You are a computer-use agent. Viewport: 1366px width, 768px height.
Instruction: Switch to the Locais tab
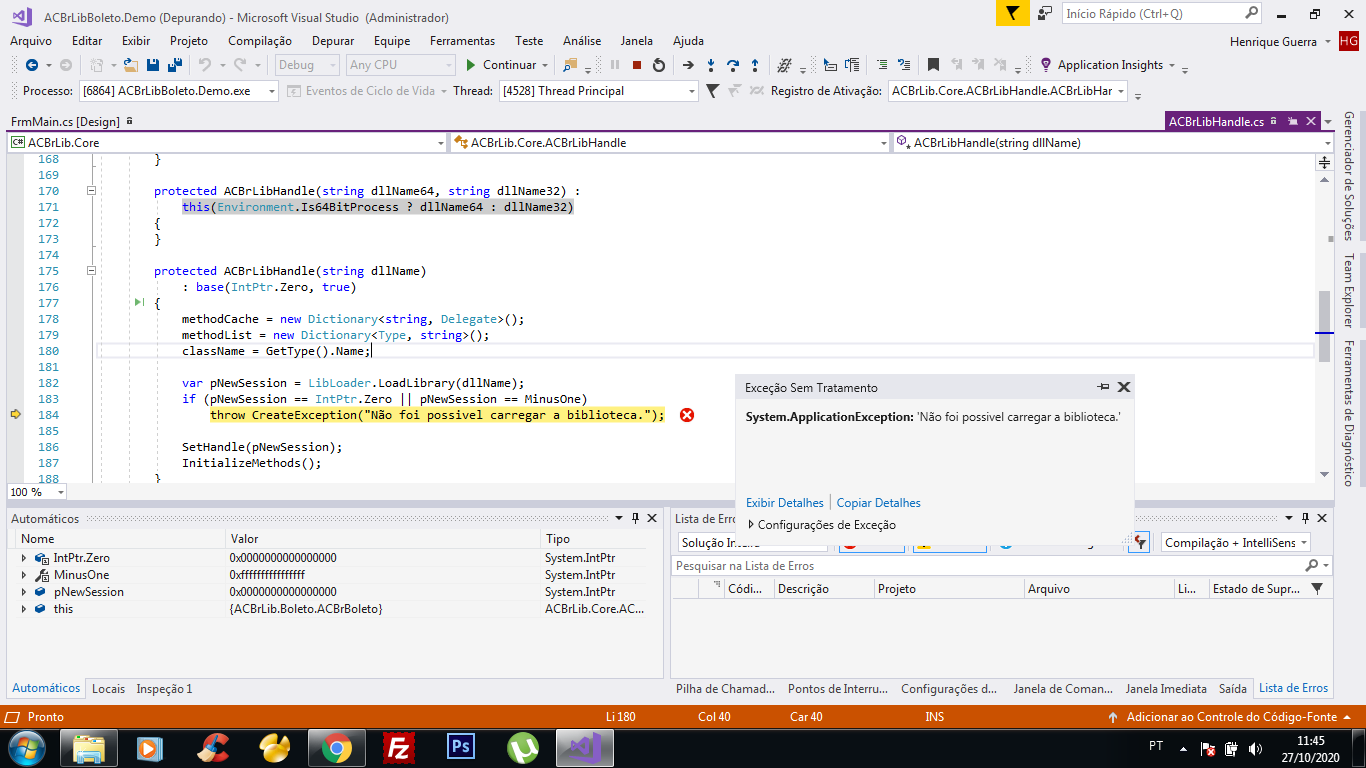coord(109,688)
